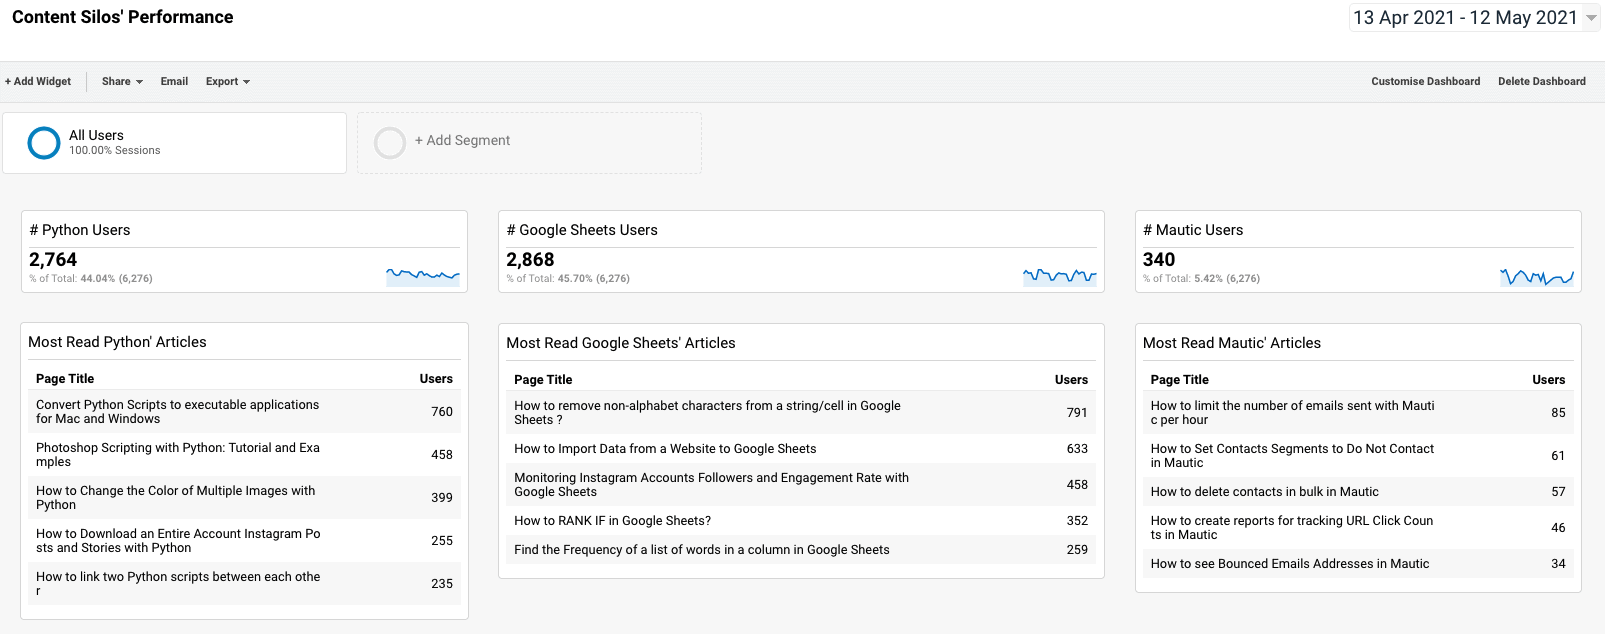Open the Export dropdown menu
Image resolution: width=1605 pixels, height=634 pixels.
[228, 82]
